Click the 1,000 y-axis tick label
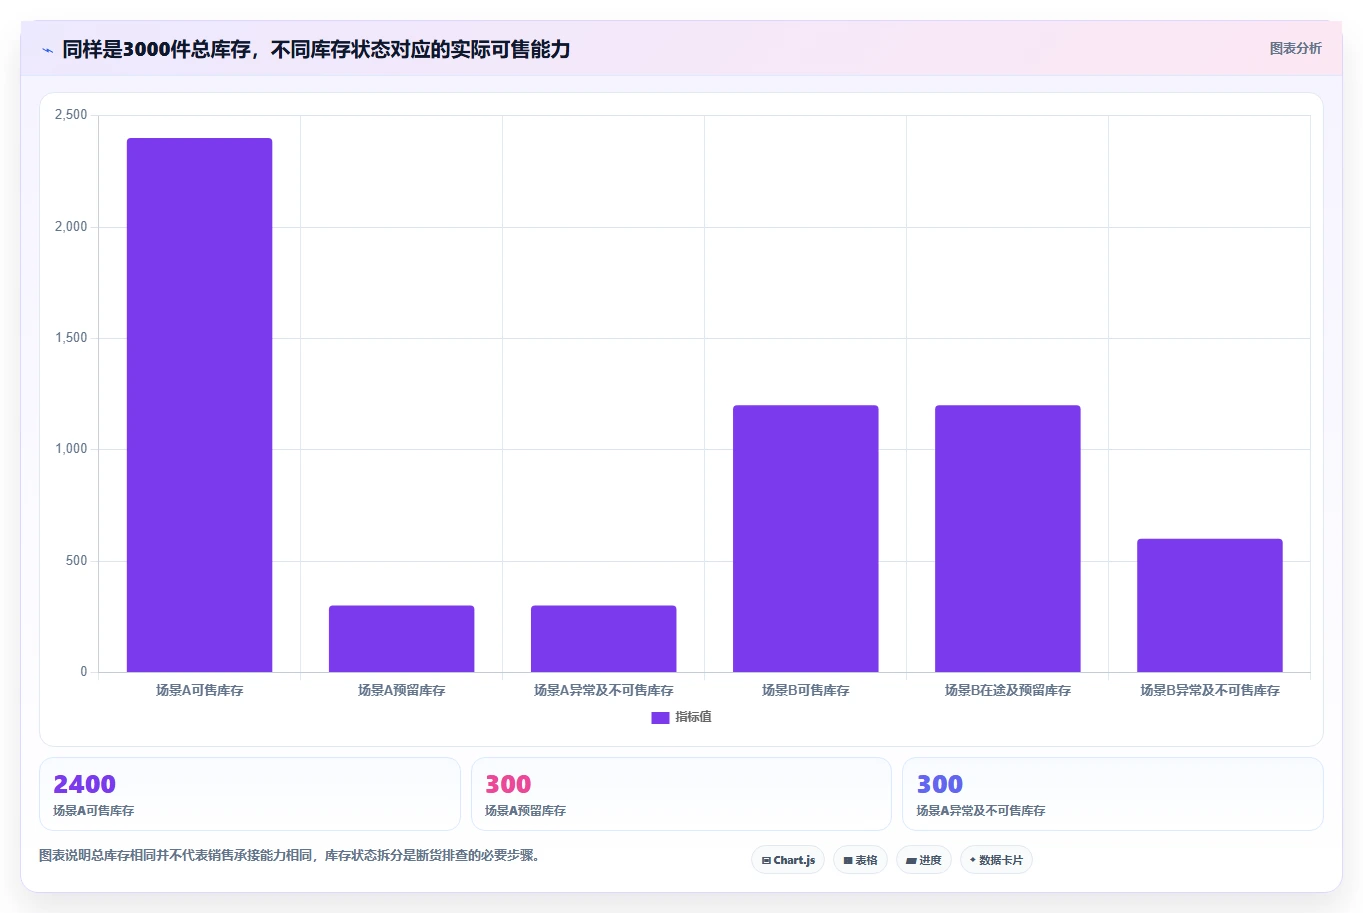The height and width of the screenshot is (913, 1363). click(71, 449)
